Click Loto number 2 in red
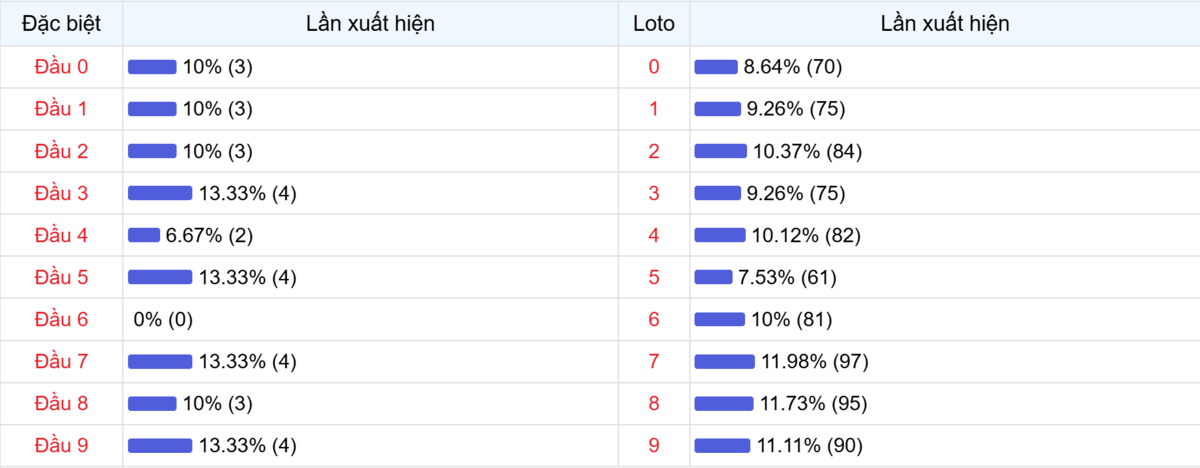Image resolution: width=1200 pixels, height=468 pixels. point(654,151)
